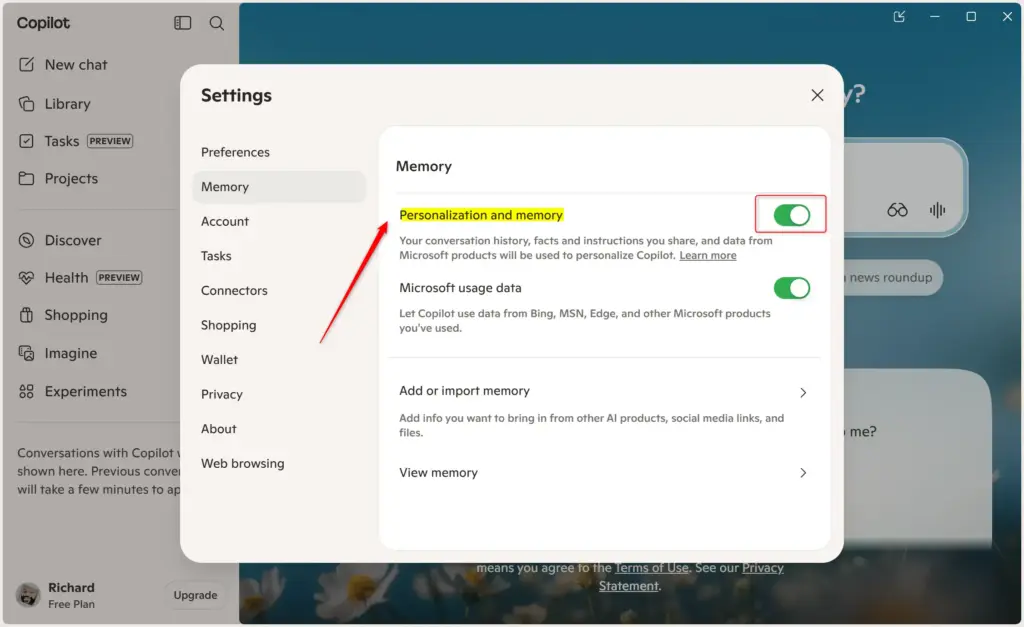Click the Upgrade button
Viewport: 1024px width, 627px height.
click(x=195, y=595)
